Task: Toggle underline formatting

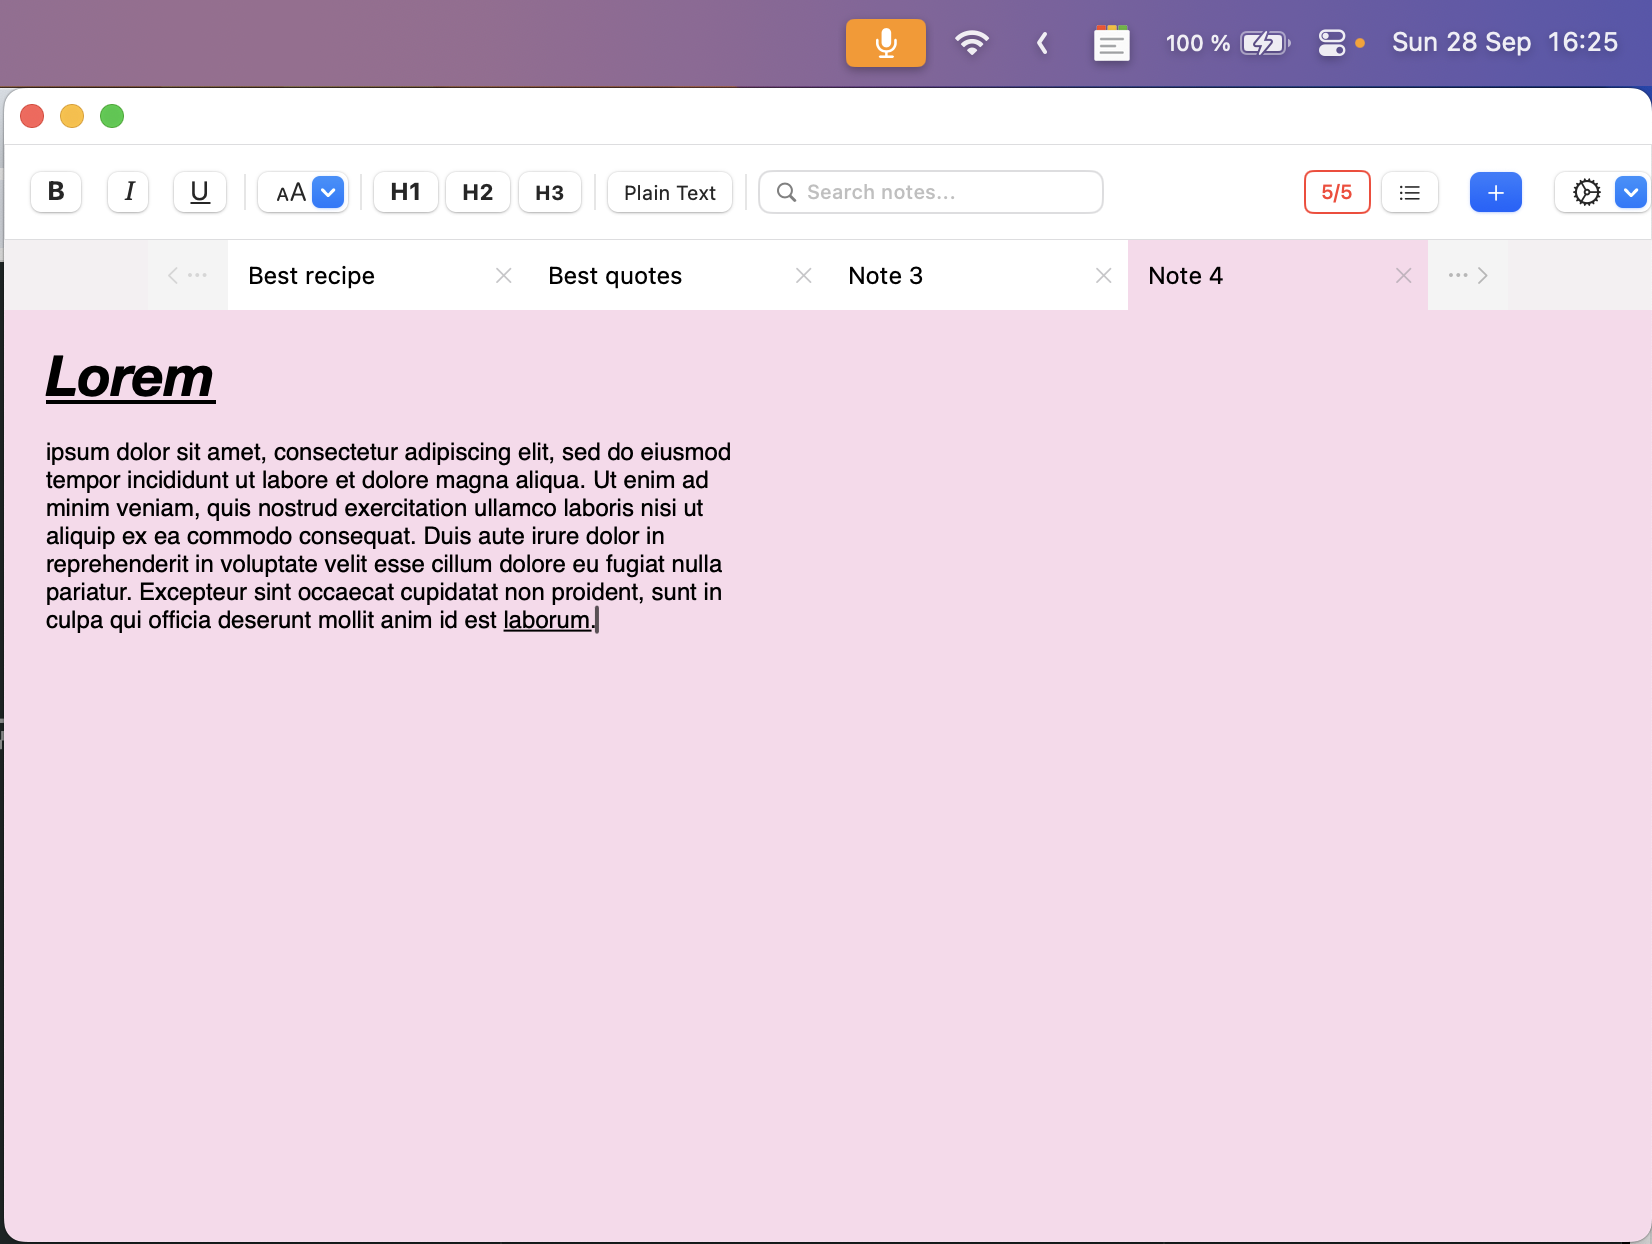Action: (199, 192)
